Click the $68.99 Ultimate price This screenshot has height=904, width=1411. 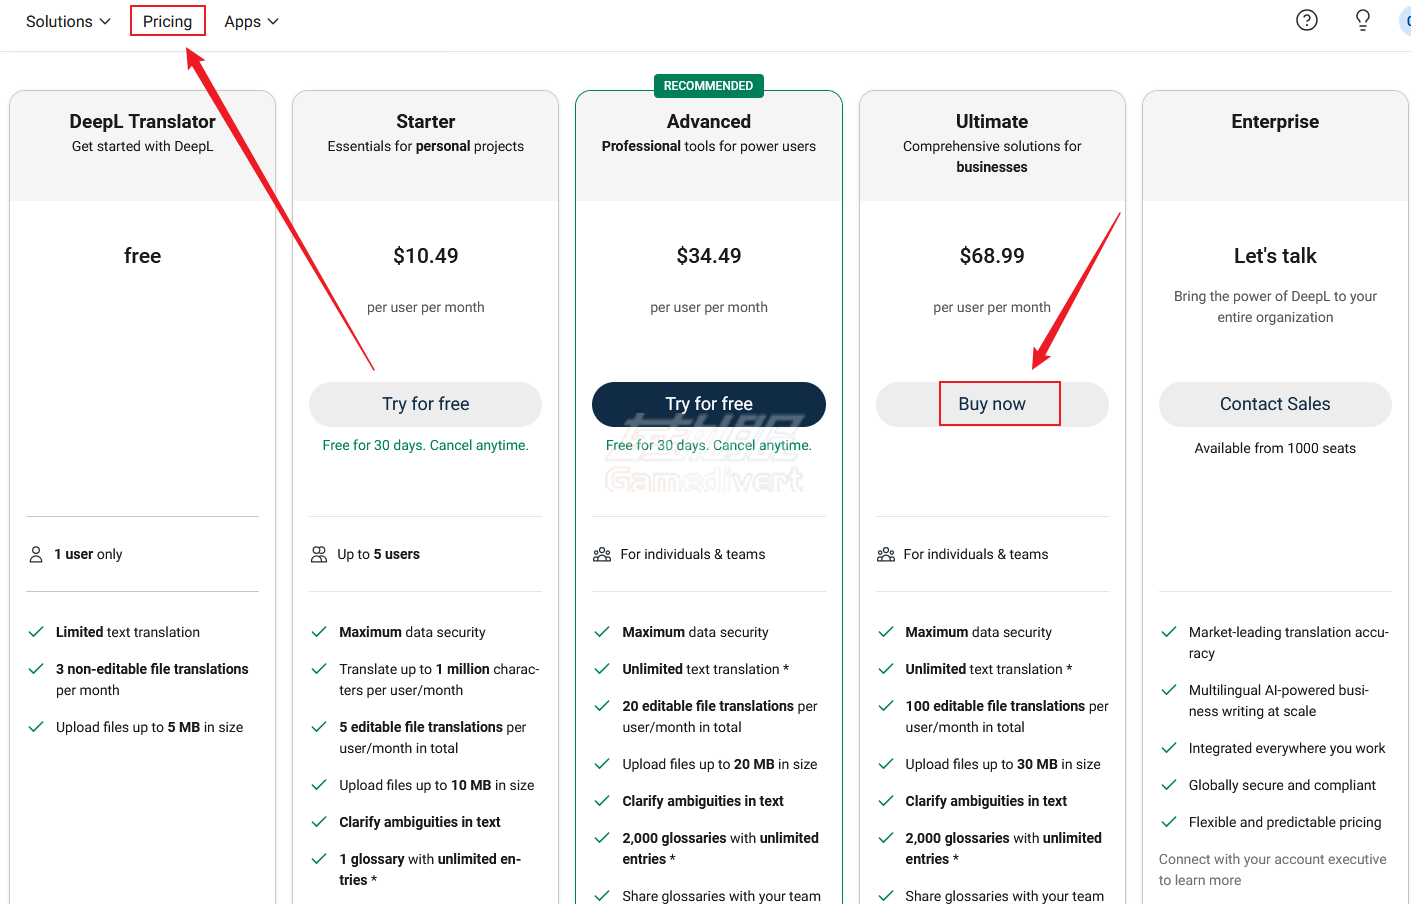pos(992,256)
